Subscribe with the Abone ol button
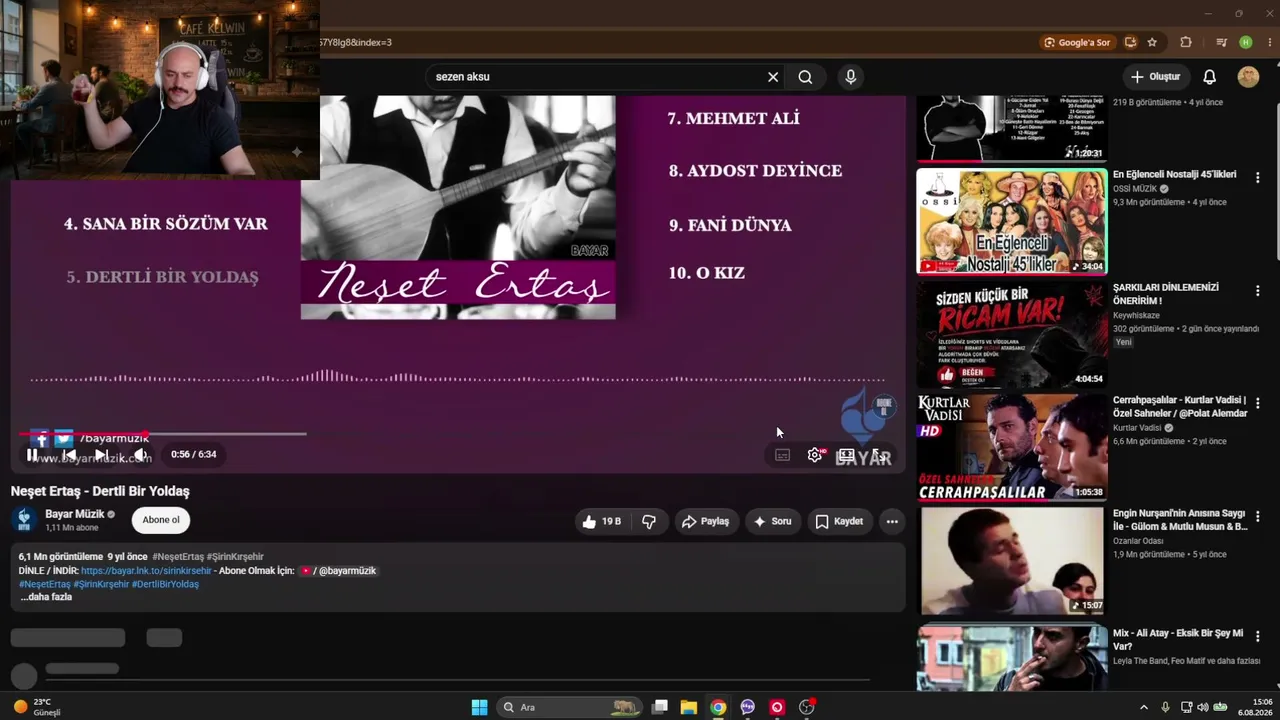1280x720 pixels. (161, 520)
